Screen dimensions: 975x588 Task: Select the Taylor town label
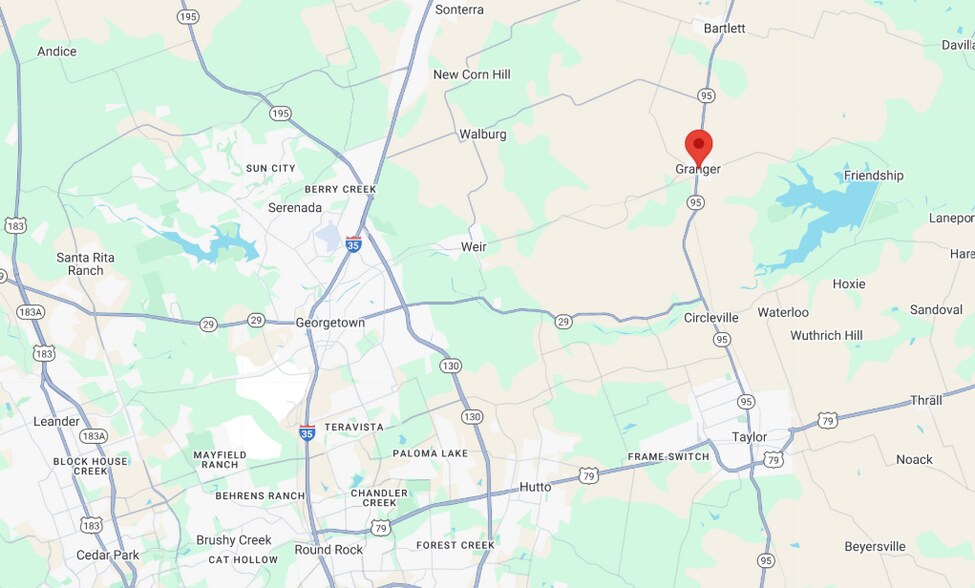(x=749, y=437)
